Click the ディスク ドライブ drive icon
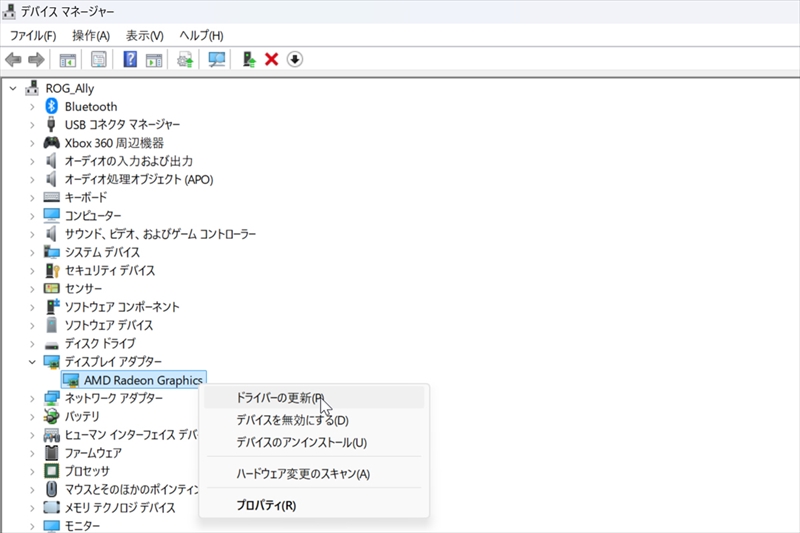 [x=52, y=345]
